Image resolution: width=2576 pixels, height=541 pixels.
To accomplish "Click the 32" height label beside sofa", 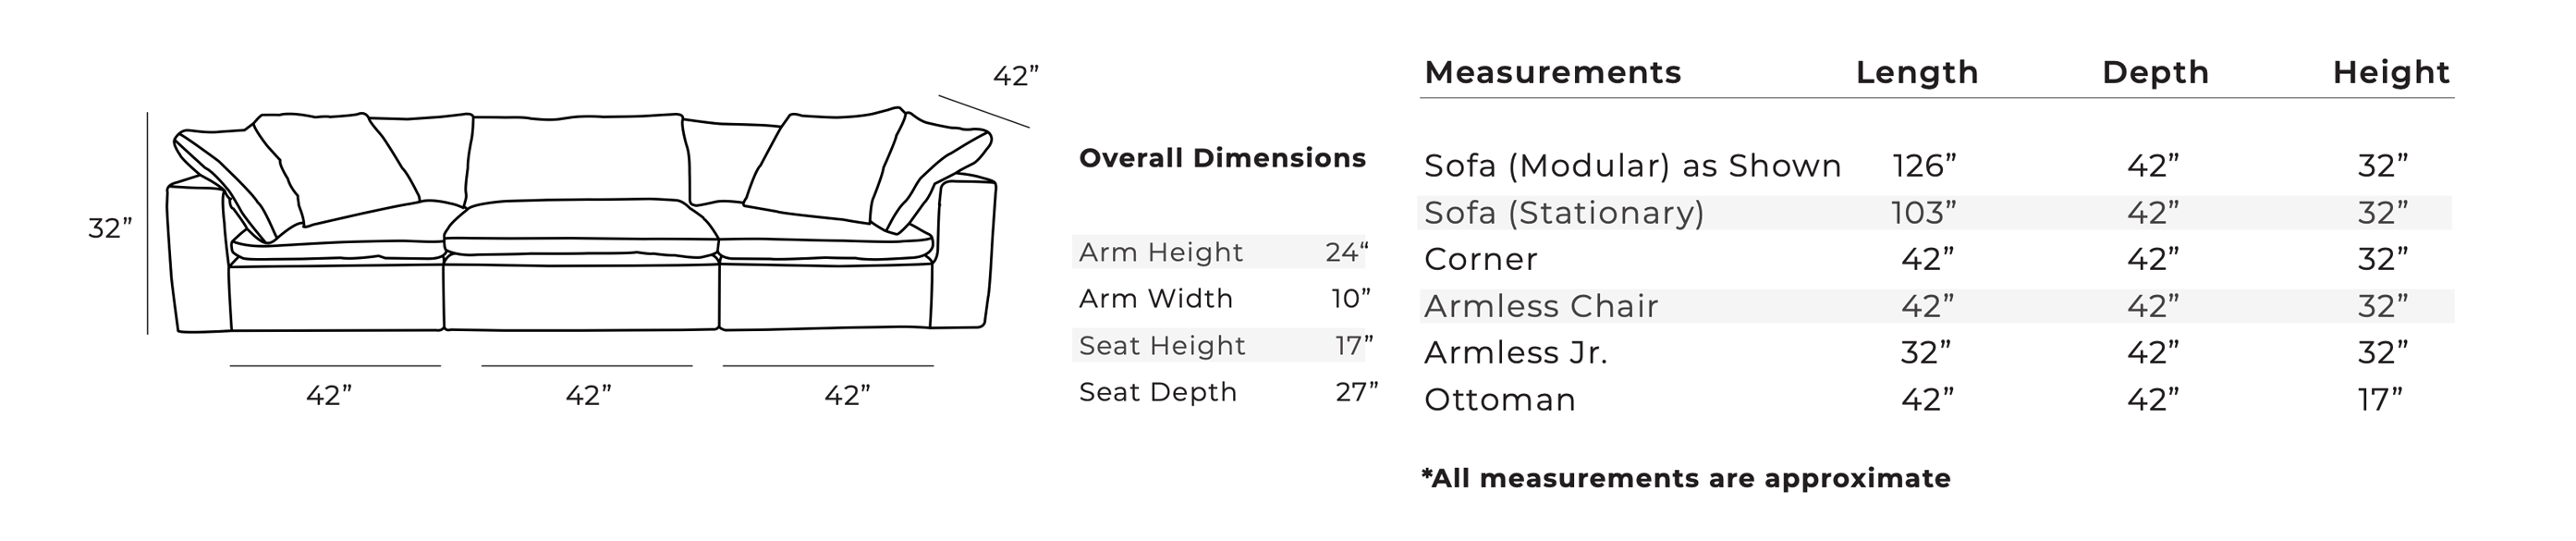I will pyautogui.click(x=110, y=229).
